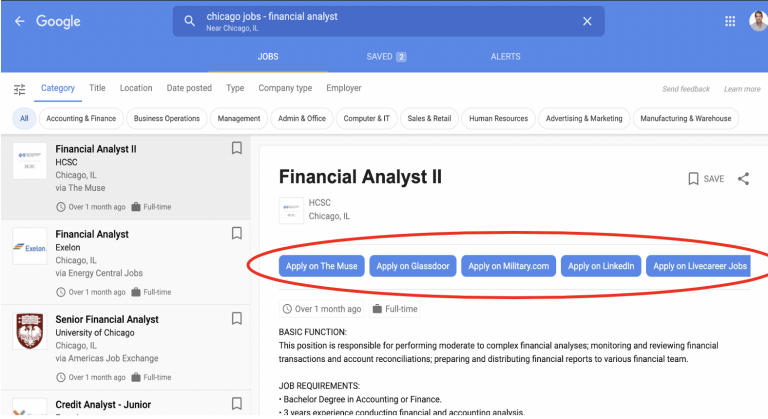Click into the job search box

(388, 21)
